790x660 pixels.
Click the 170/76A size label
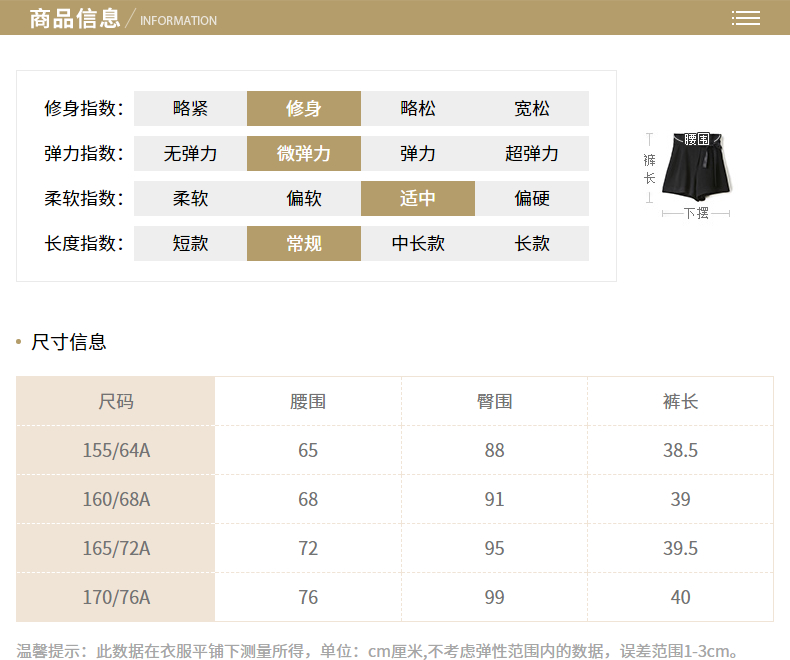coord(116,597)
